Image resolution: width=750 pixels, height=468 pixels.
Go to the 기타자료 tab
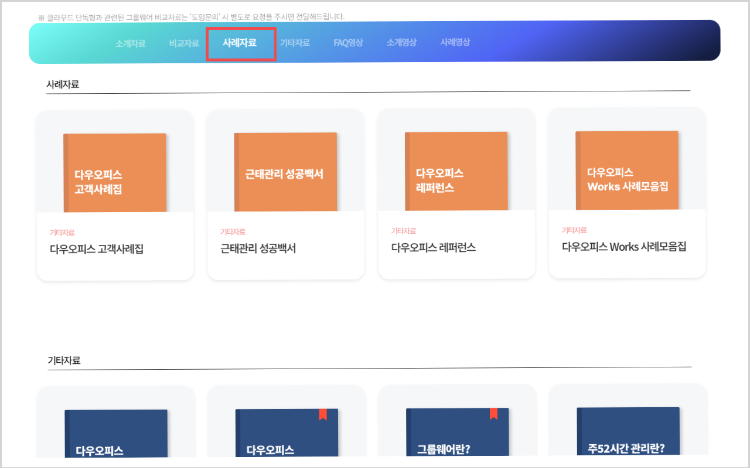295,43
